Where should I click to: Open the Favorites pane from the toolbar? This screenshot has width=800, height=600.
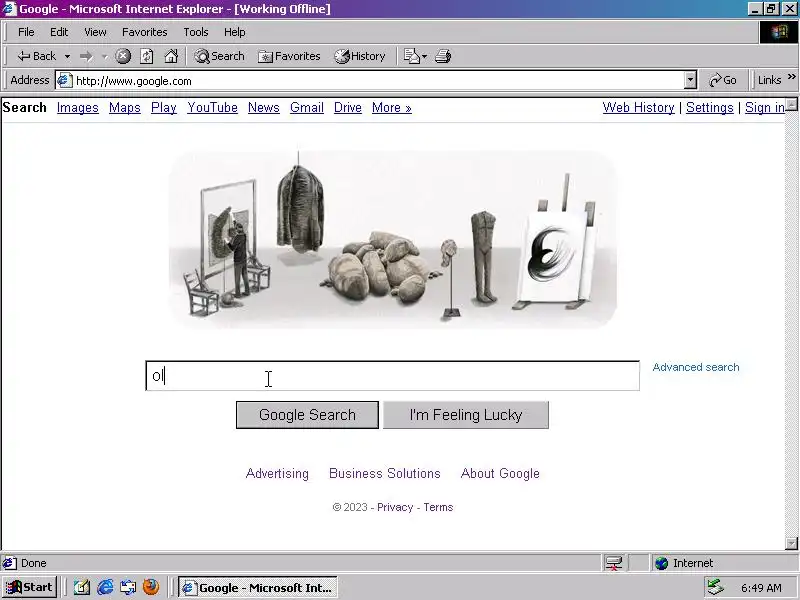tap(289, 56)
